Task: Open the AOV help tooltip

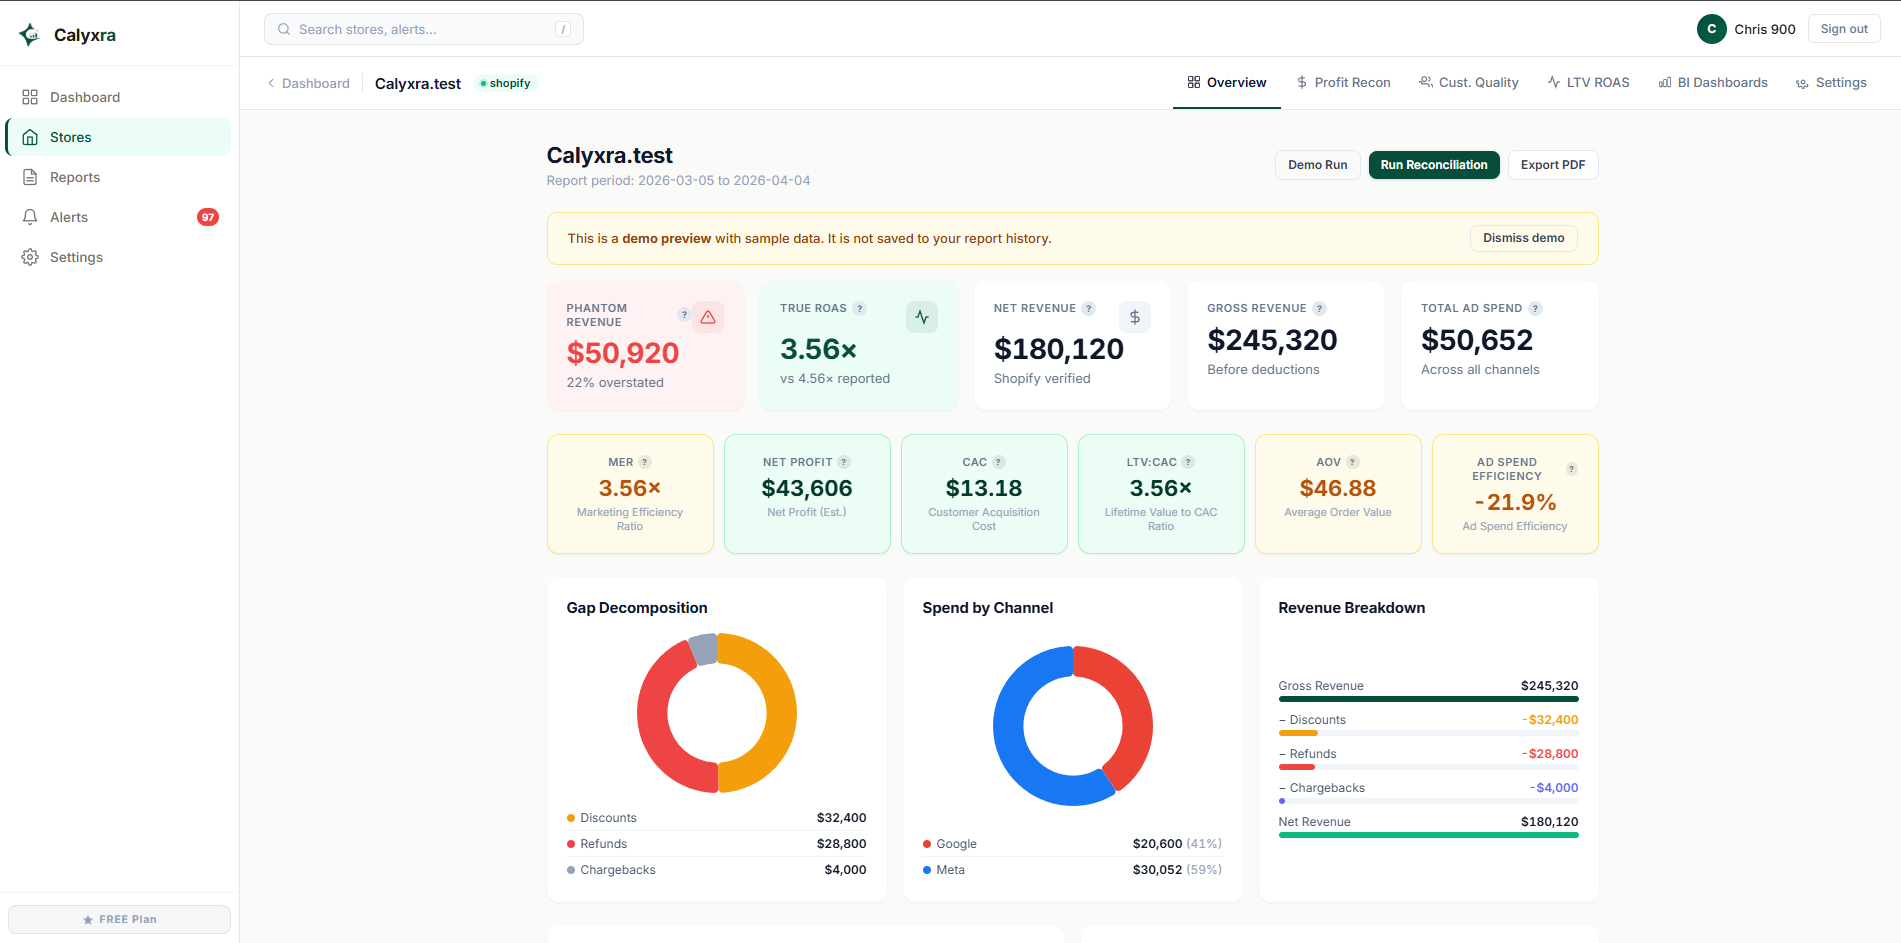Action: pyautogui.click(x=1351, y=462)
